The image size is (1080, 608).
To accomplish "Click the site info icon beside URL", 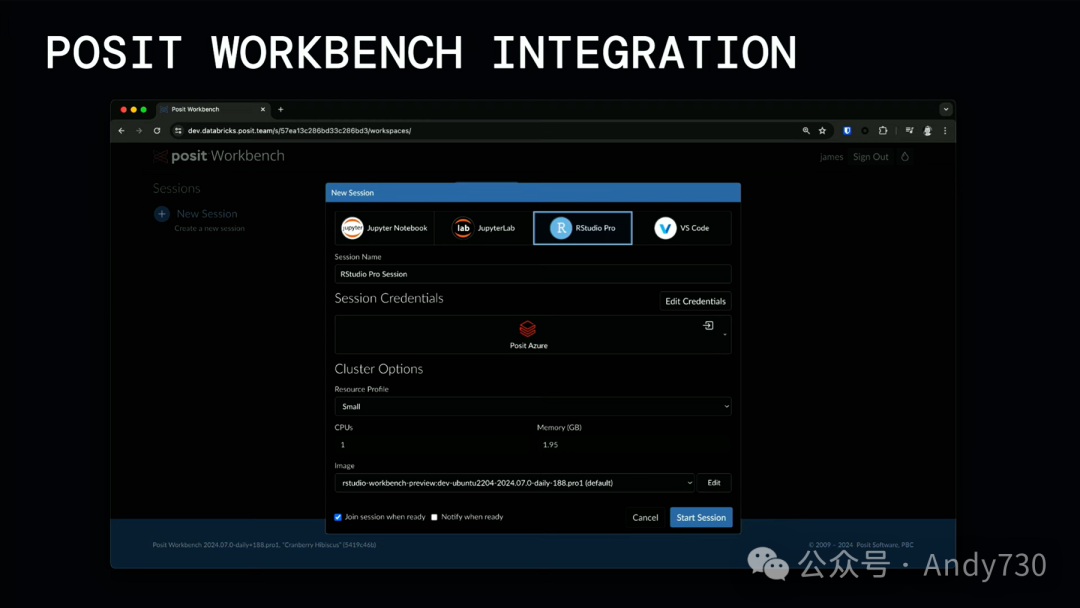I will click(178, 131).
